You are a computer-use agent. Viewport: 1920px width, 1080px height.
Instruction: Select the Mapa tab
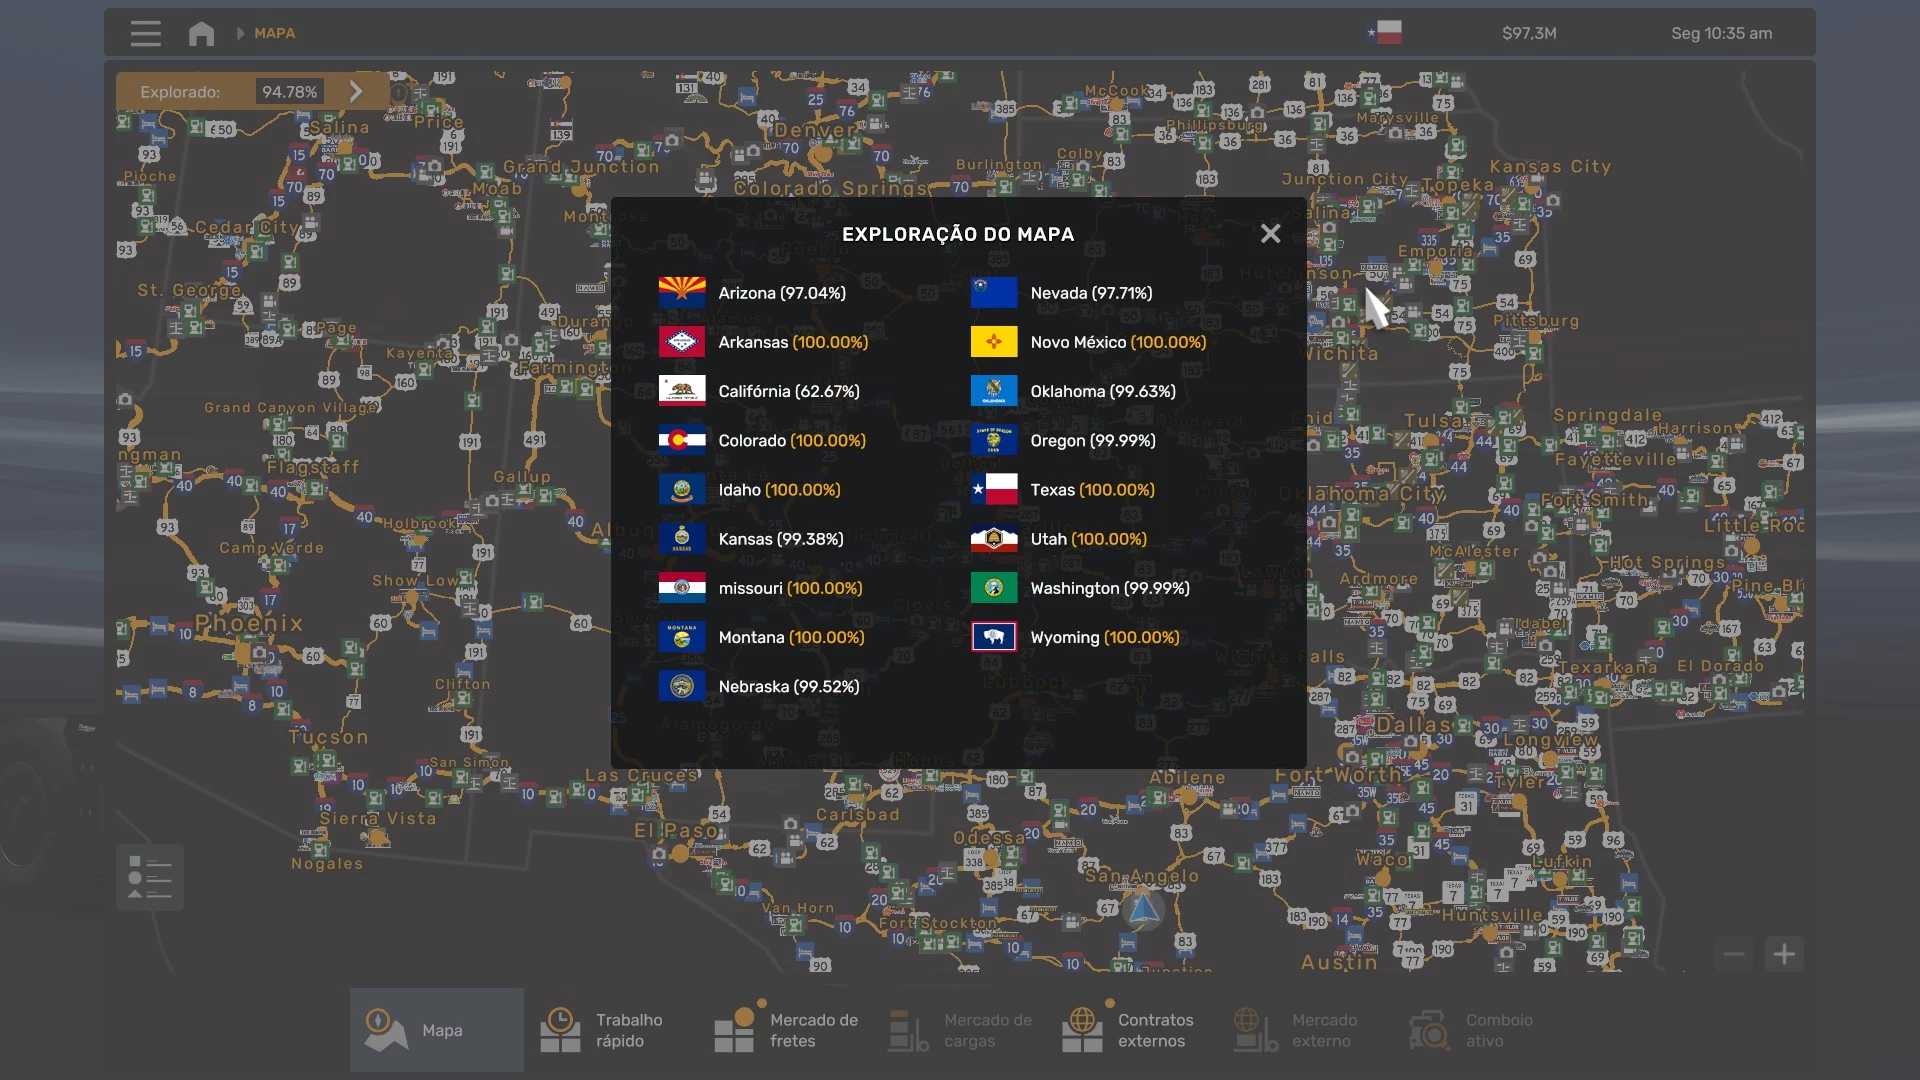coord(436,1029)
